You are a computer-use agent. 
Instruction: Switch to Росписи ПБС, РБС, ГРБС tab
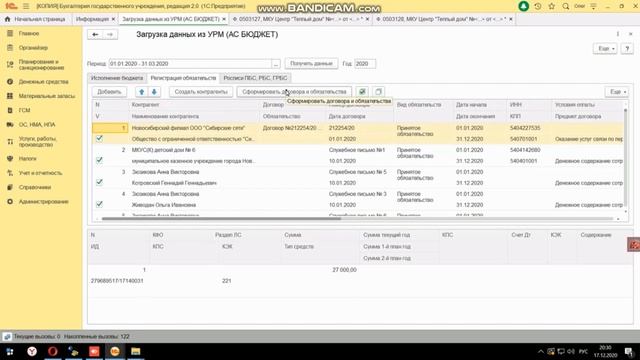pyautogui.click(x=255, y=78)
